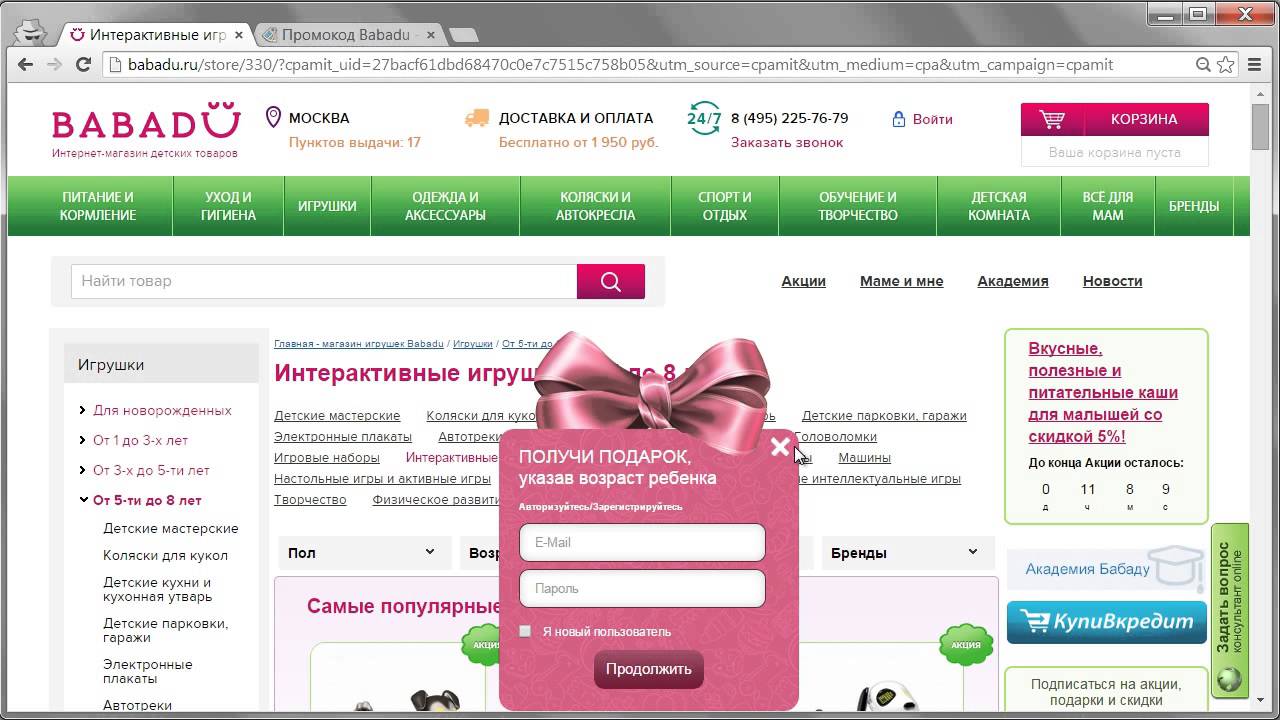Screen dimensions: 1280x720
Task: Click the magnifier search button
Action: pyautogui.click(x=611, y=281)
